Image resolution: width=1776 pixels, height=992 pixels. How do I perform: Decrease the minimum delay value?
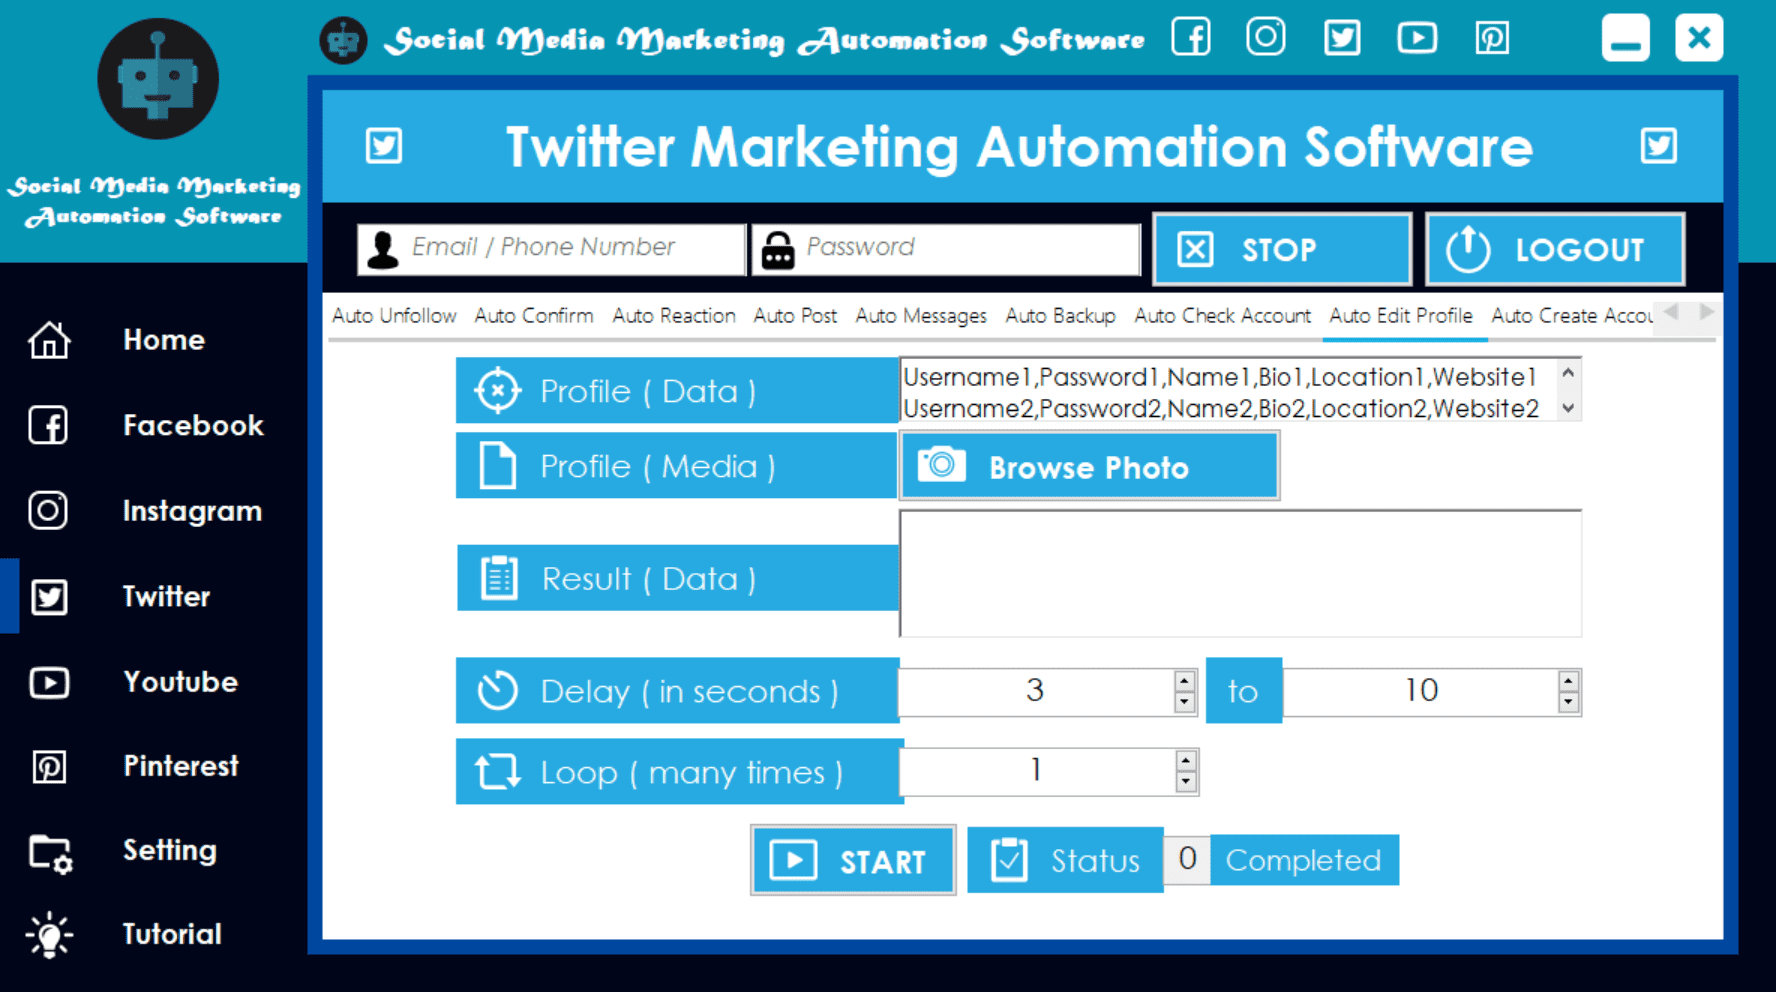tap(1185, 702)
